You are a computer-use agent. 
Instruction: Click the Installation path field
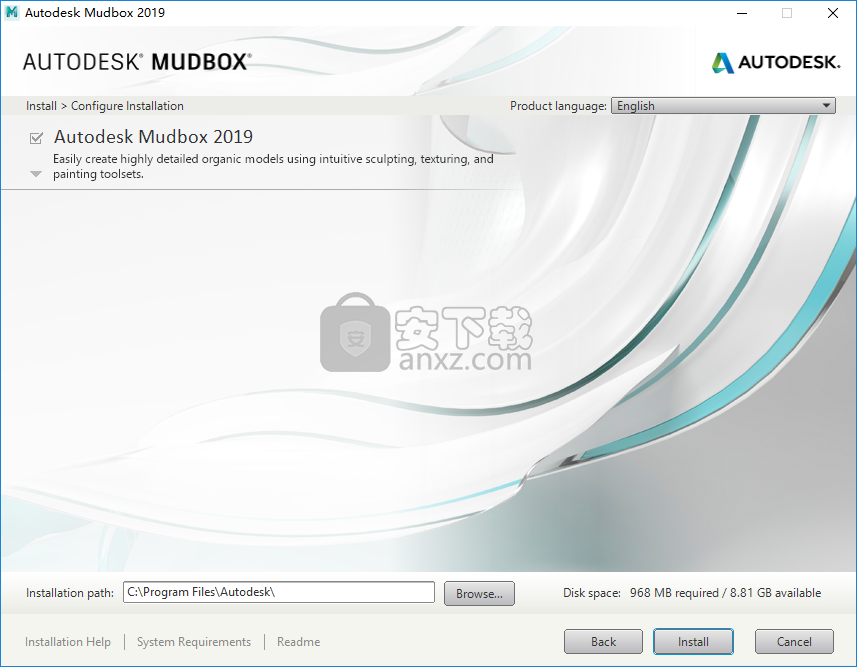(x=279, y=592)
